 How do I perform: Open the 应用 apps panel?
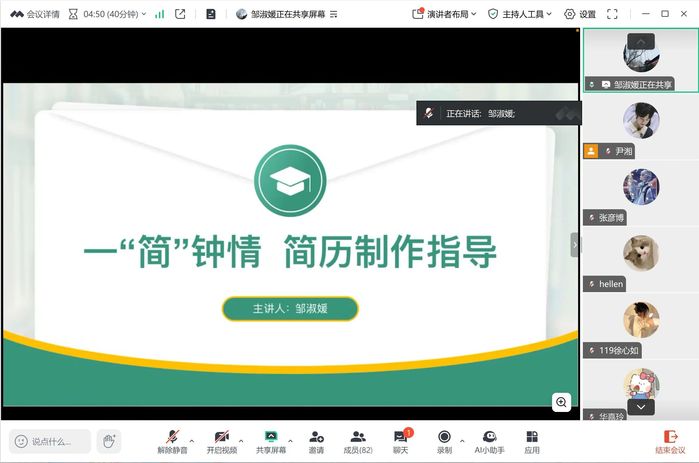click(x=532, y=441)
